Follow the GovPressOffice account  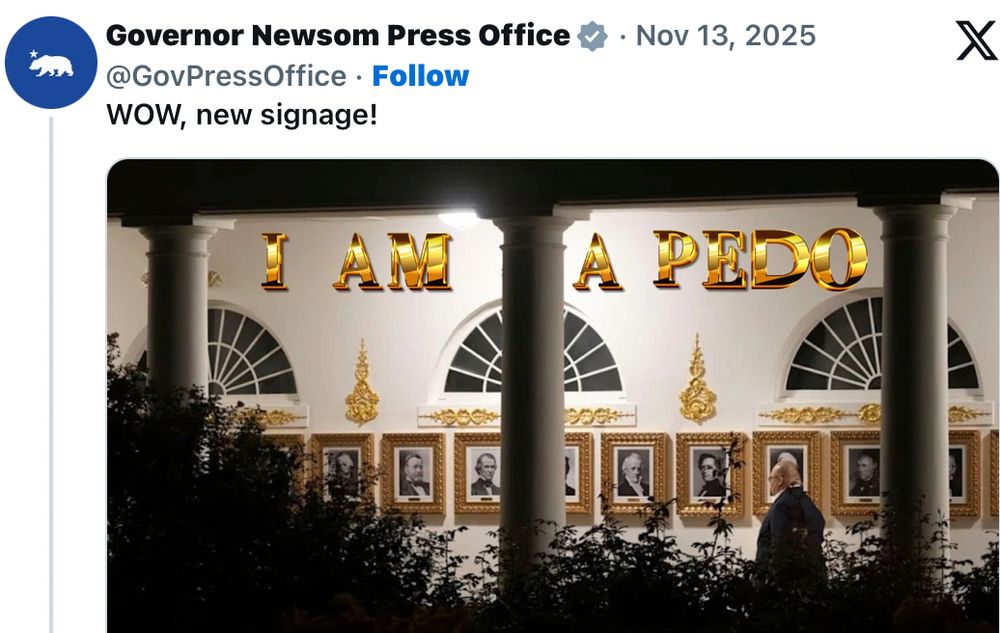coord(420,76)
